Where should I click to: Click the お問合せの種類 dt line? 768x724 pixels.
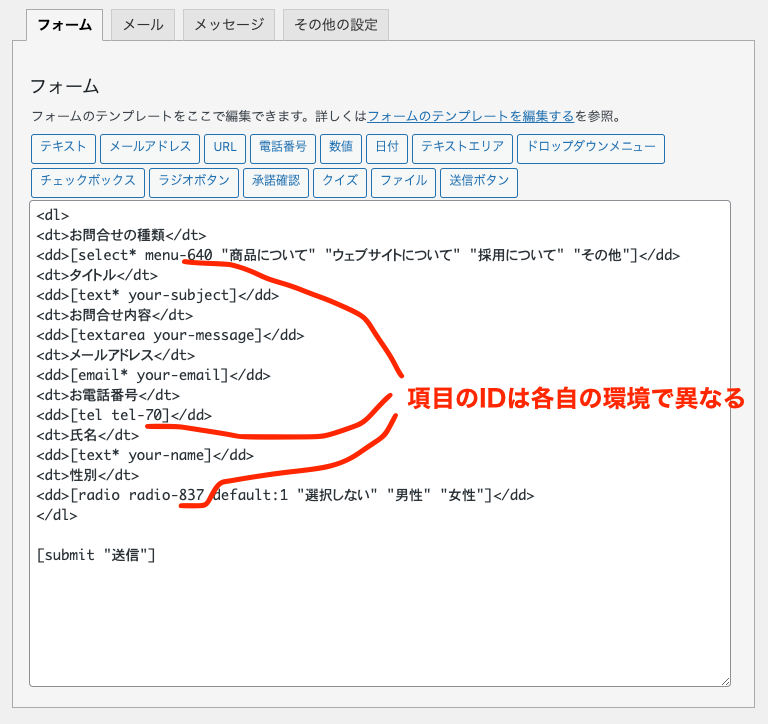(x=121, y=235)
